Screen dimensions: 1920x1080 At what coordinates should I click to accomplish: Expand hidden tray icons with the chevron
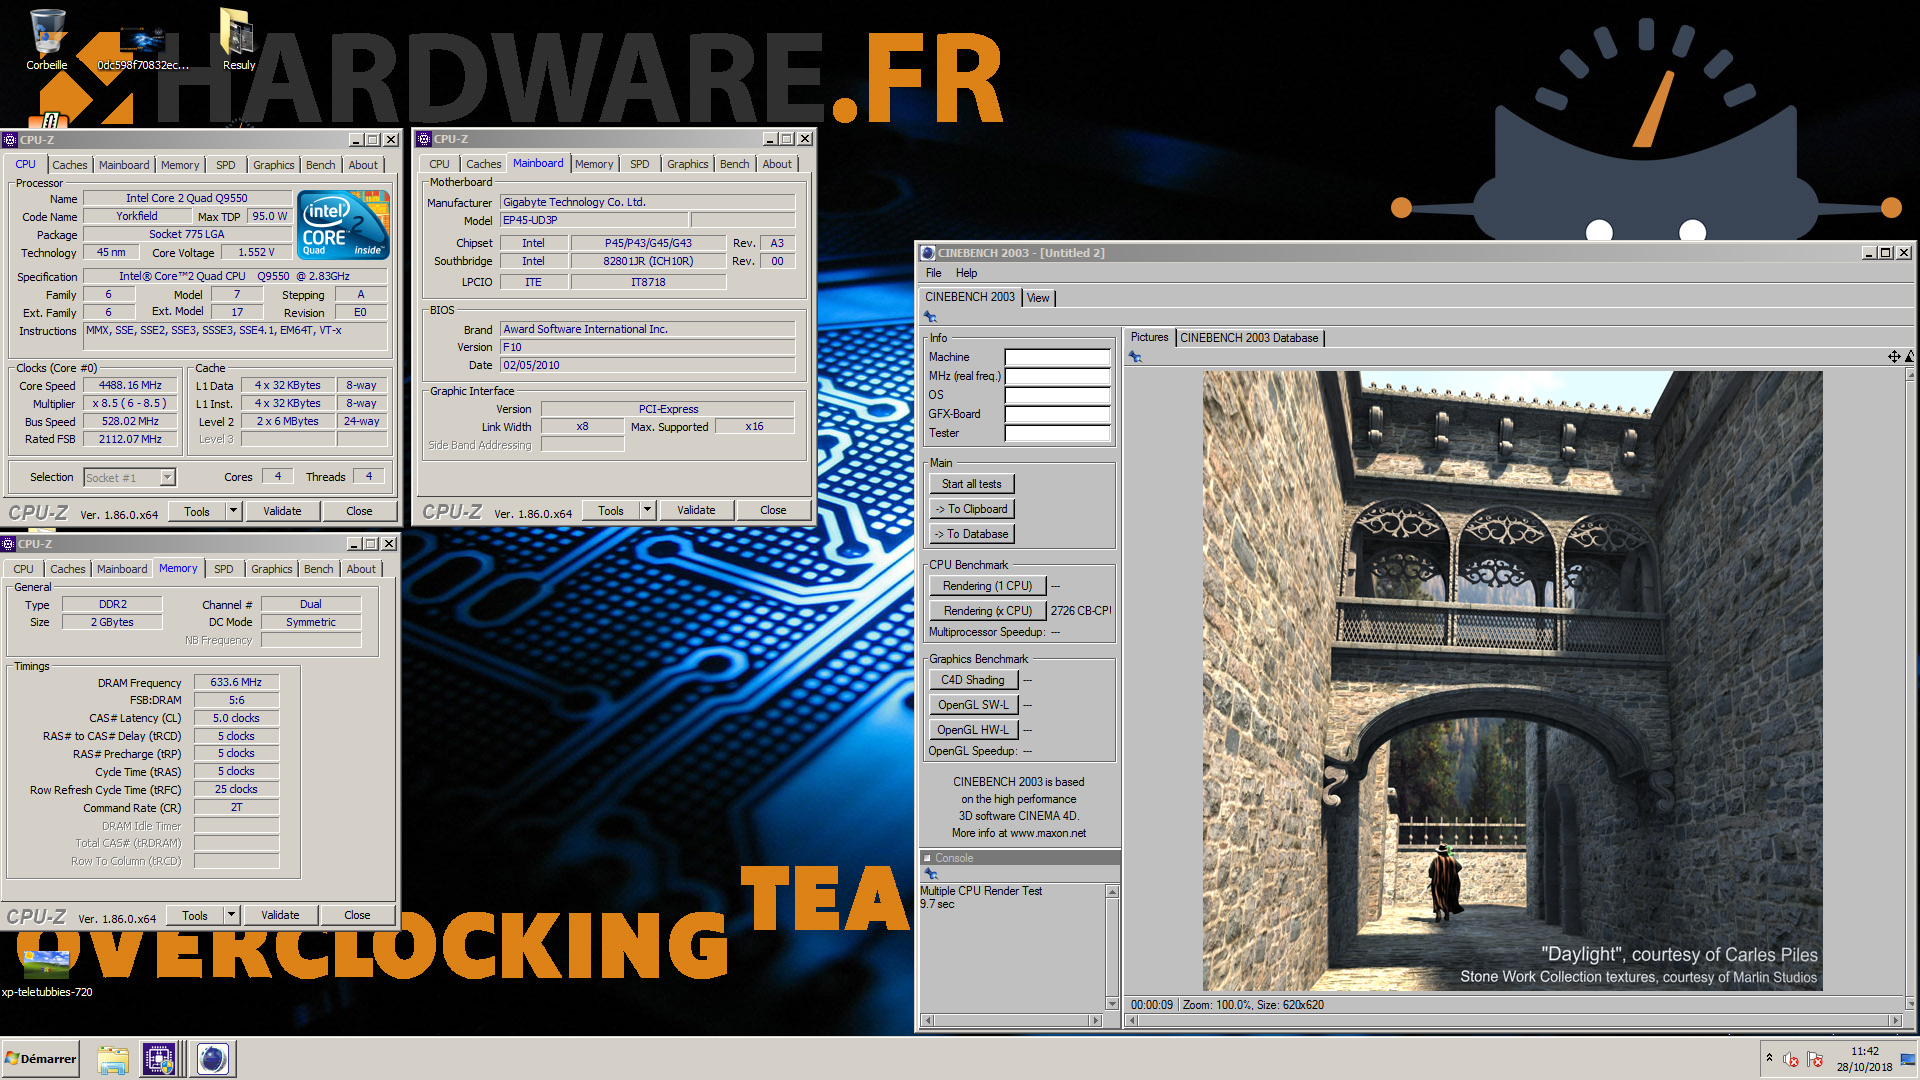(1769, 1058)
